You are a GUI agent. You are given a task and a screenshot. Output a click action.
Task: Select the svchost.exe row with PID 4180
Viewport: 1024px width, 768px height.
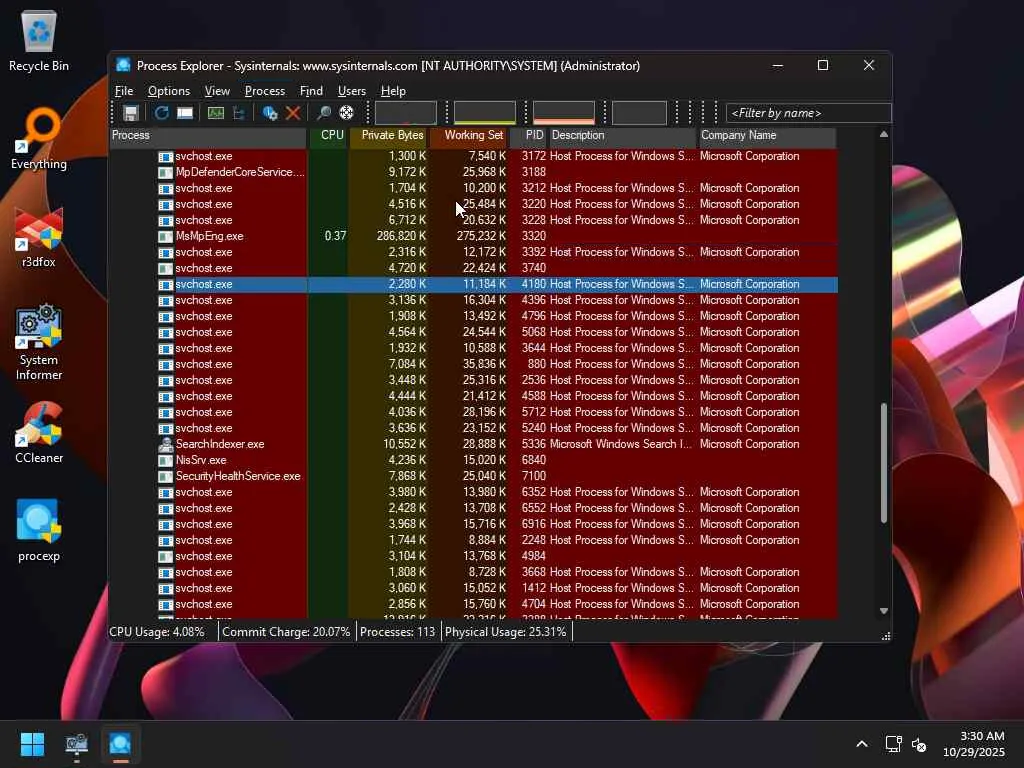473,285
